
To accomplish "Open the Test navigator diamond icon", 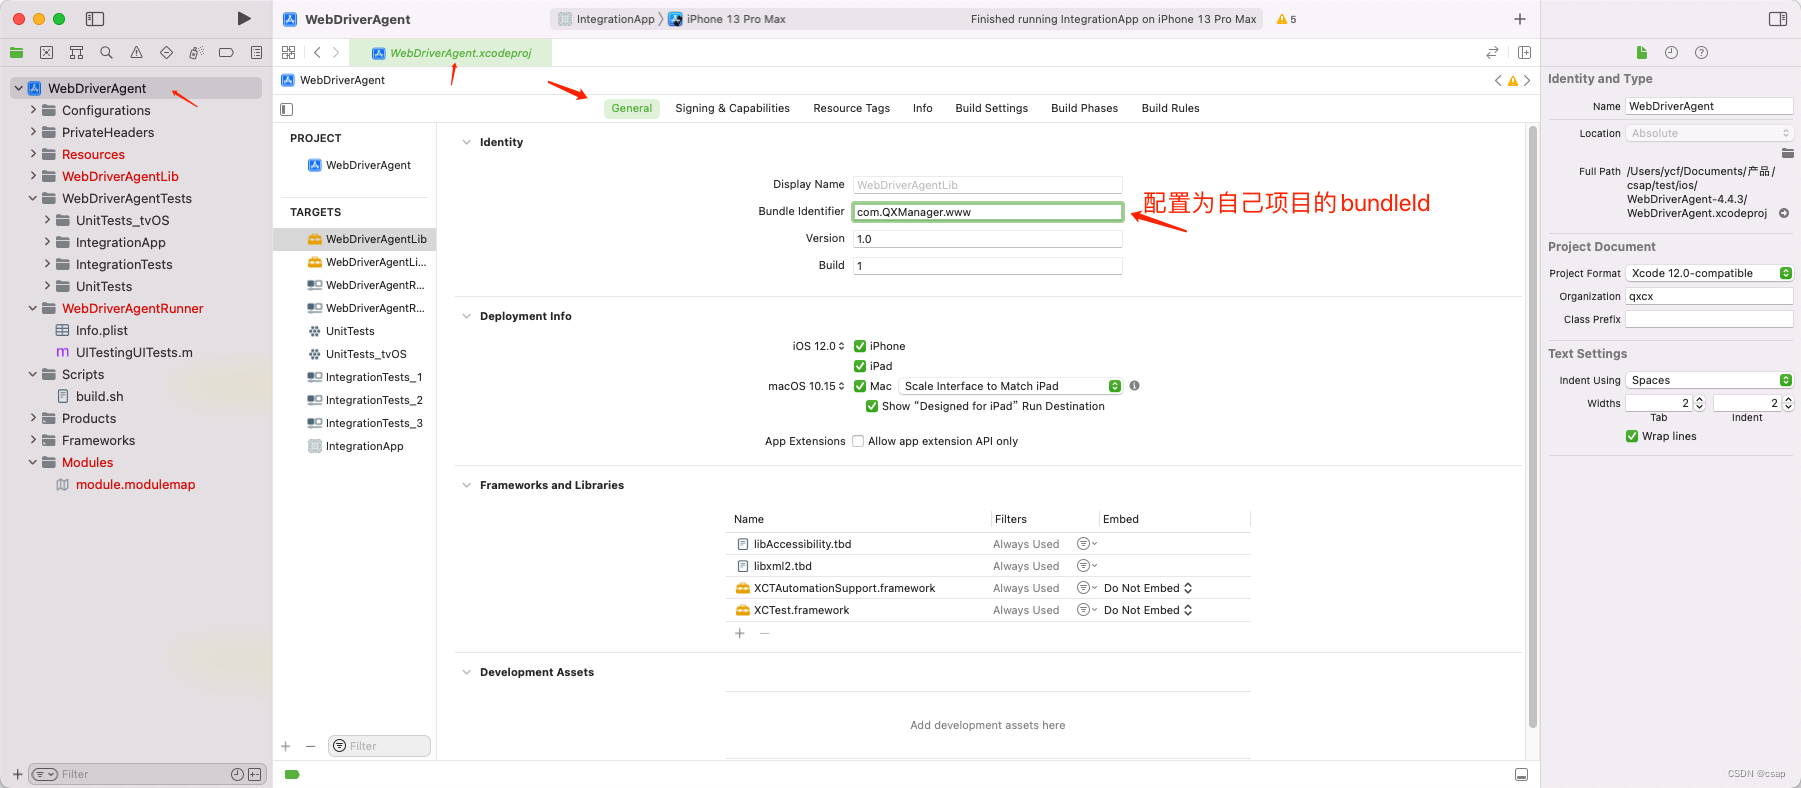I will click(x=166, y=53).
